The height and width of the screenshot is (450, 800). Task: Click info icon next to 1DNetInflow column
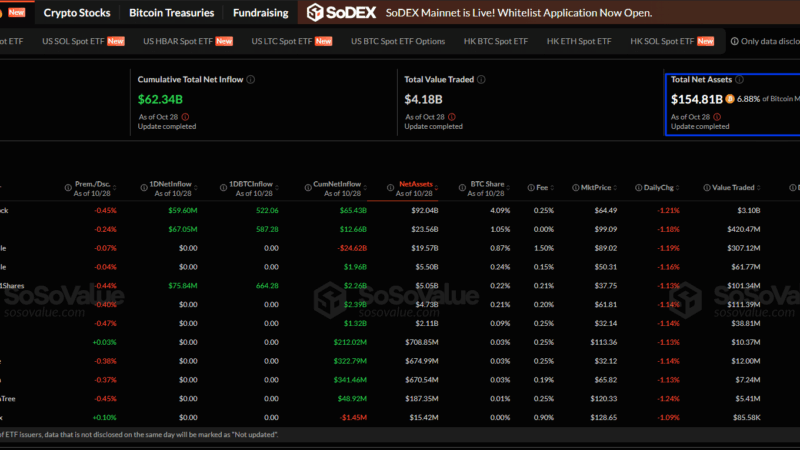tap(144, 188)
